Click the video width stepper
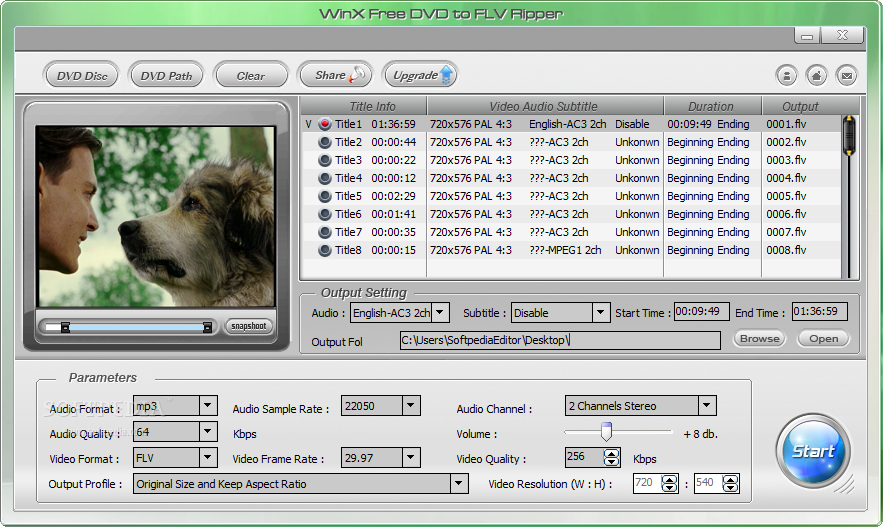This screenshot has height=527, width=883. 670,483
